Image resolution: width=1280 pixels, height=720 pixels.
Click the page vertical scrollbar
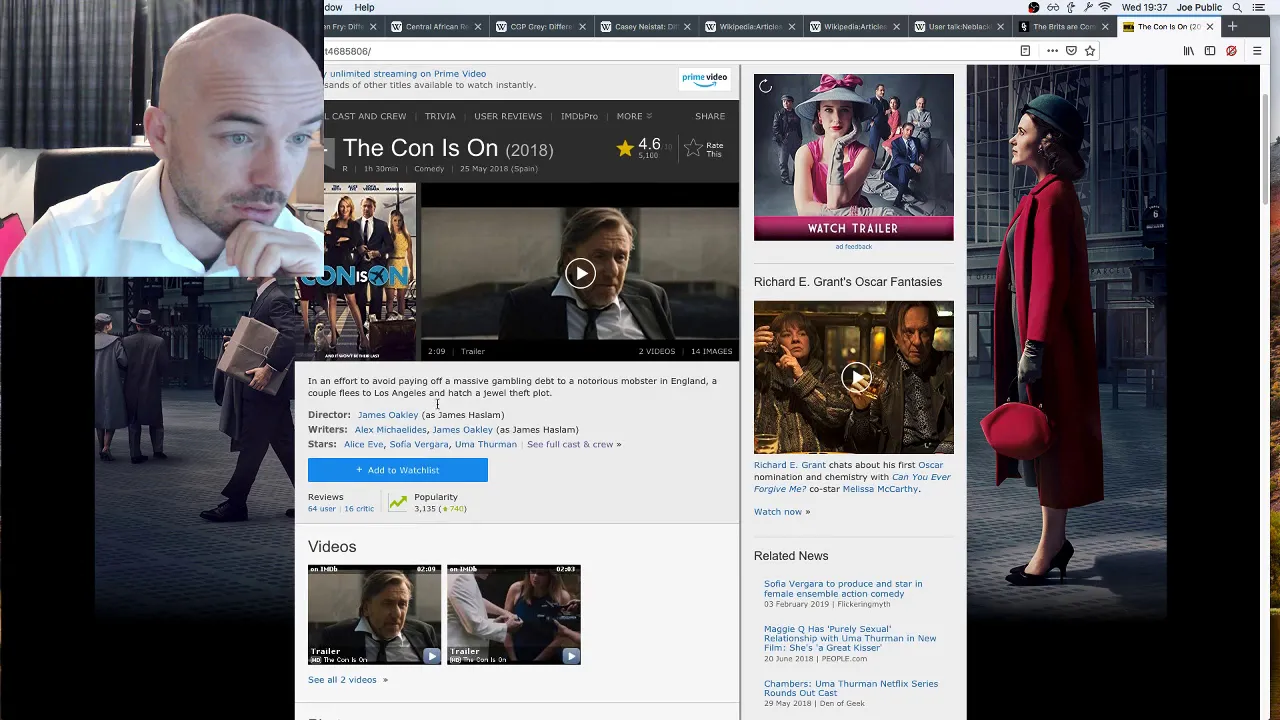click(1267, 150)
